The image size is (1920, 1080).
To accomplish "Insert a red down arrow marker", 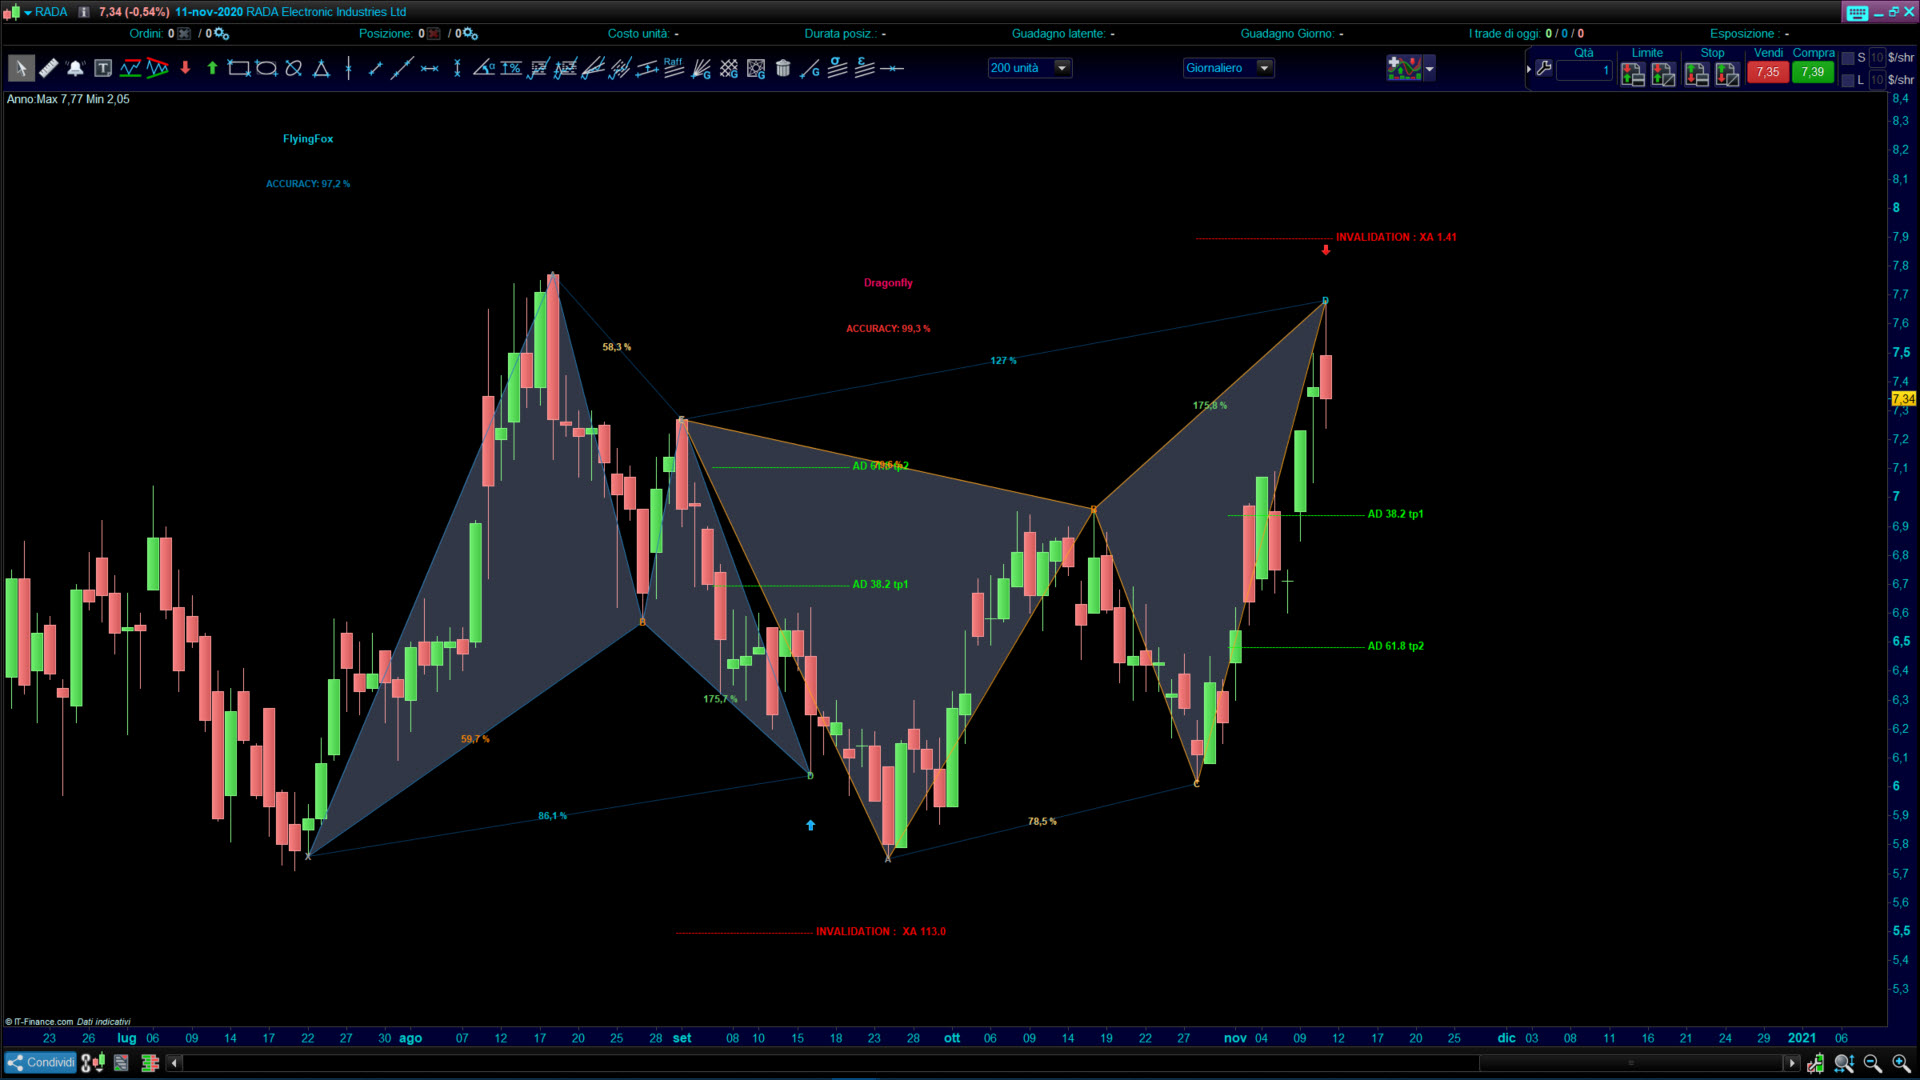I will click(x=185, y=69).
